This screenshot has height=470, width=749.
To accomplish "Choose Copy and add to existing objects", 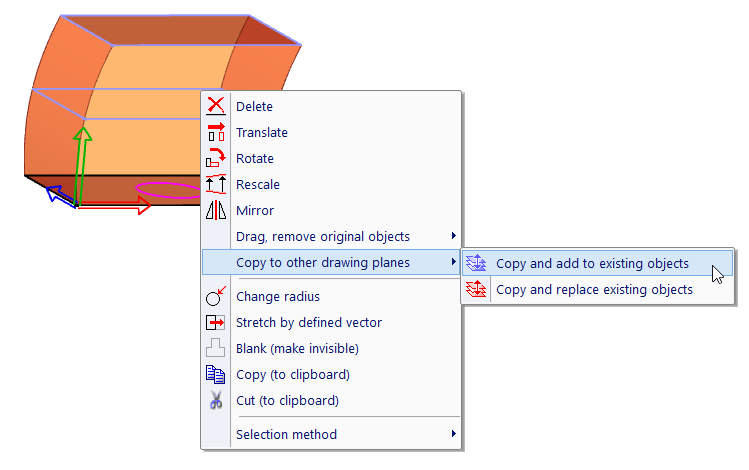I will pyautogui.click(x=592, y=264).
